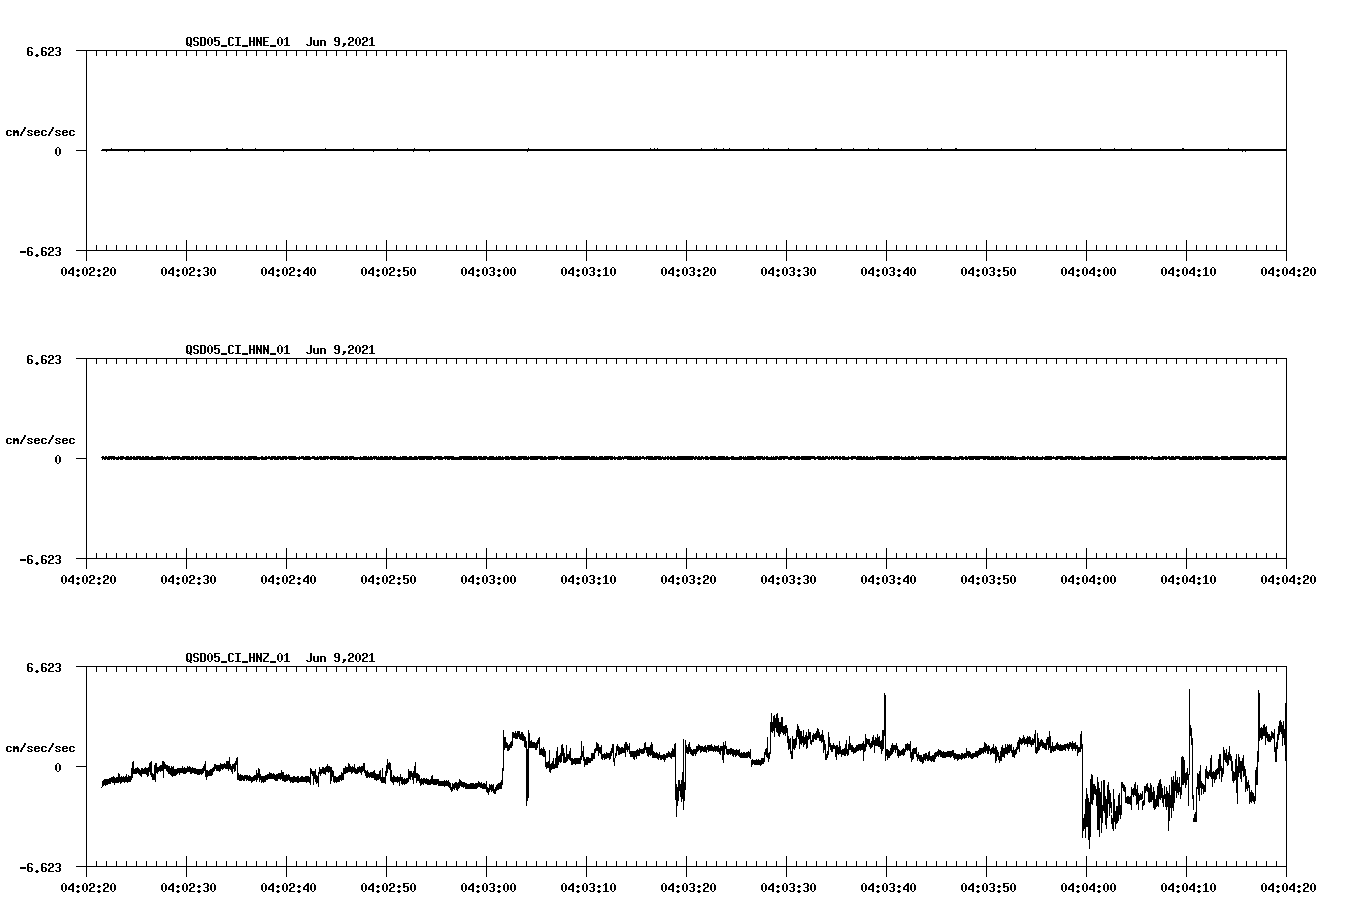Click 04:02:50 time label on HNE chart
Image resolution: width=1358 pixels, height=924 pixels.
pos(387,271)
